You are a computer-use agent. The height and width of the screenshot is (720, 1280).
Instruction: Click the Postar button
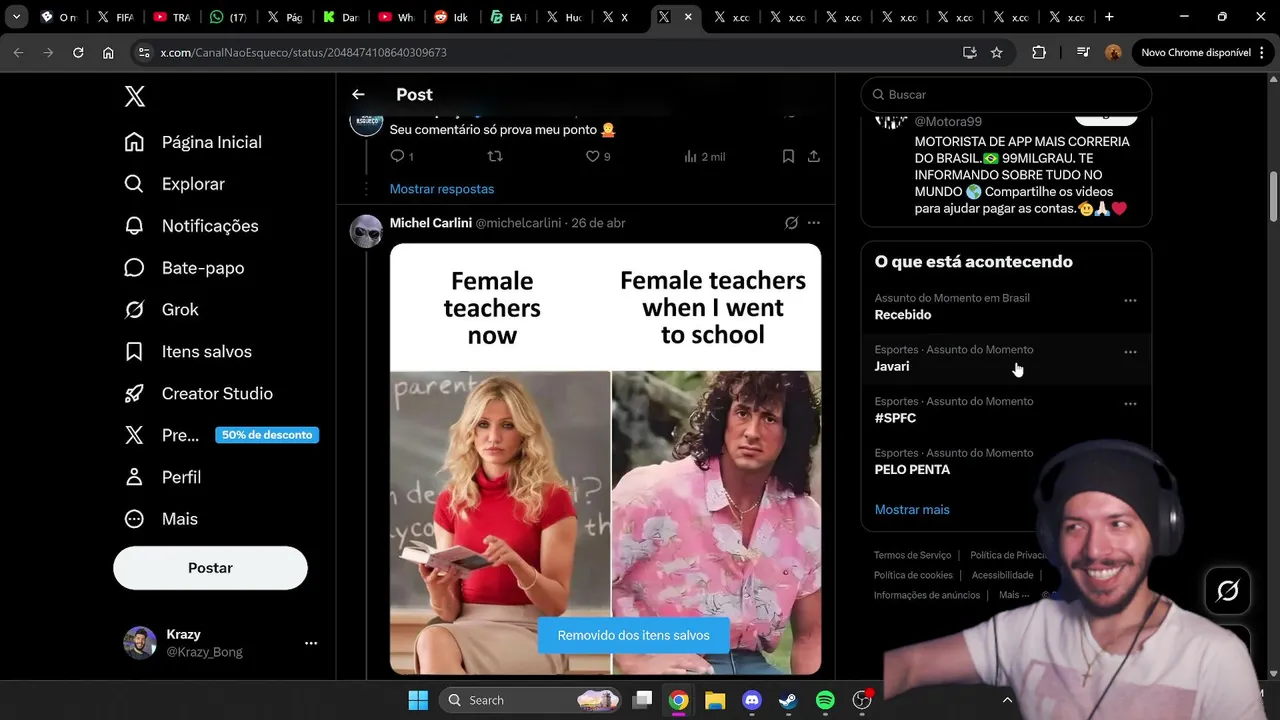[x=210, y=568]
